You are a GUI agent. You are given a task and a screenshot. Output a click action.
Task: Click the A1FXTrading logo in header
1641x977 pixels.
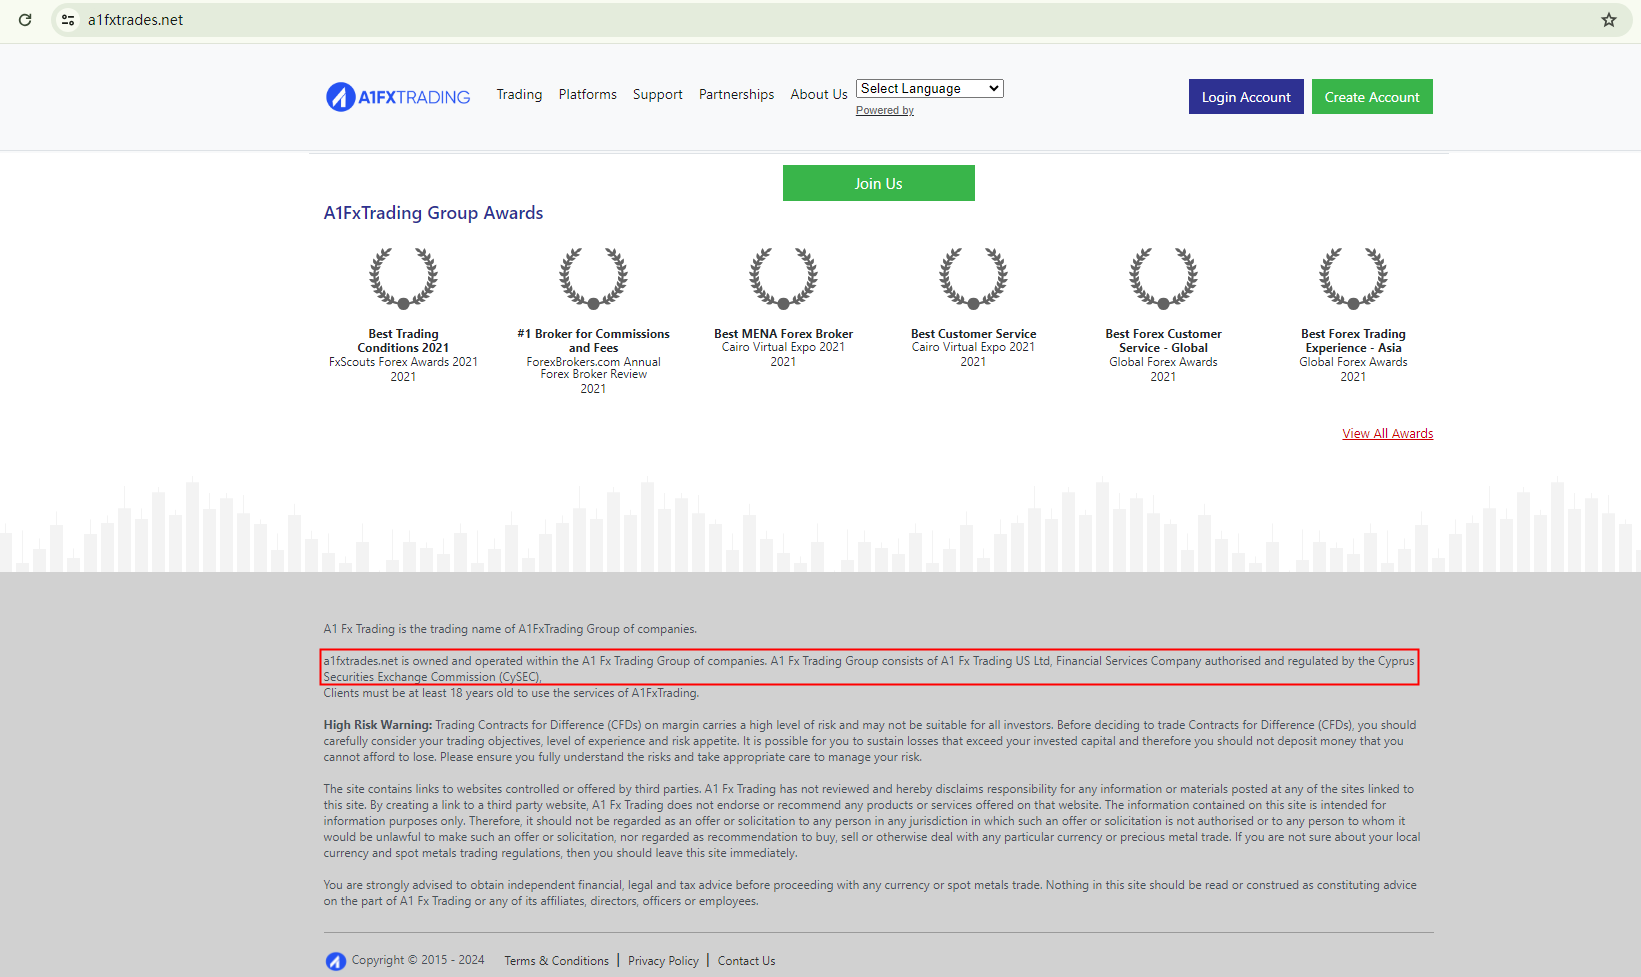pyautogui.click(x=398, y=97)
